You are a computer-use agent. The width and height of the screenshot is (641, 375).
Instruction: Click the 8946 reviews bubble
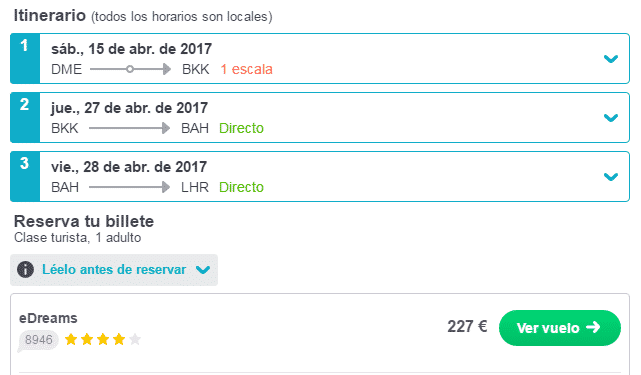(38, 340)
